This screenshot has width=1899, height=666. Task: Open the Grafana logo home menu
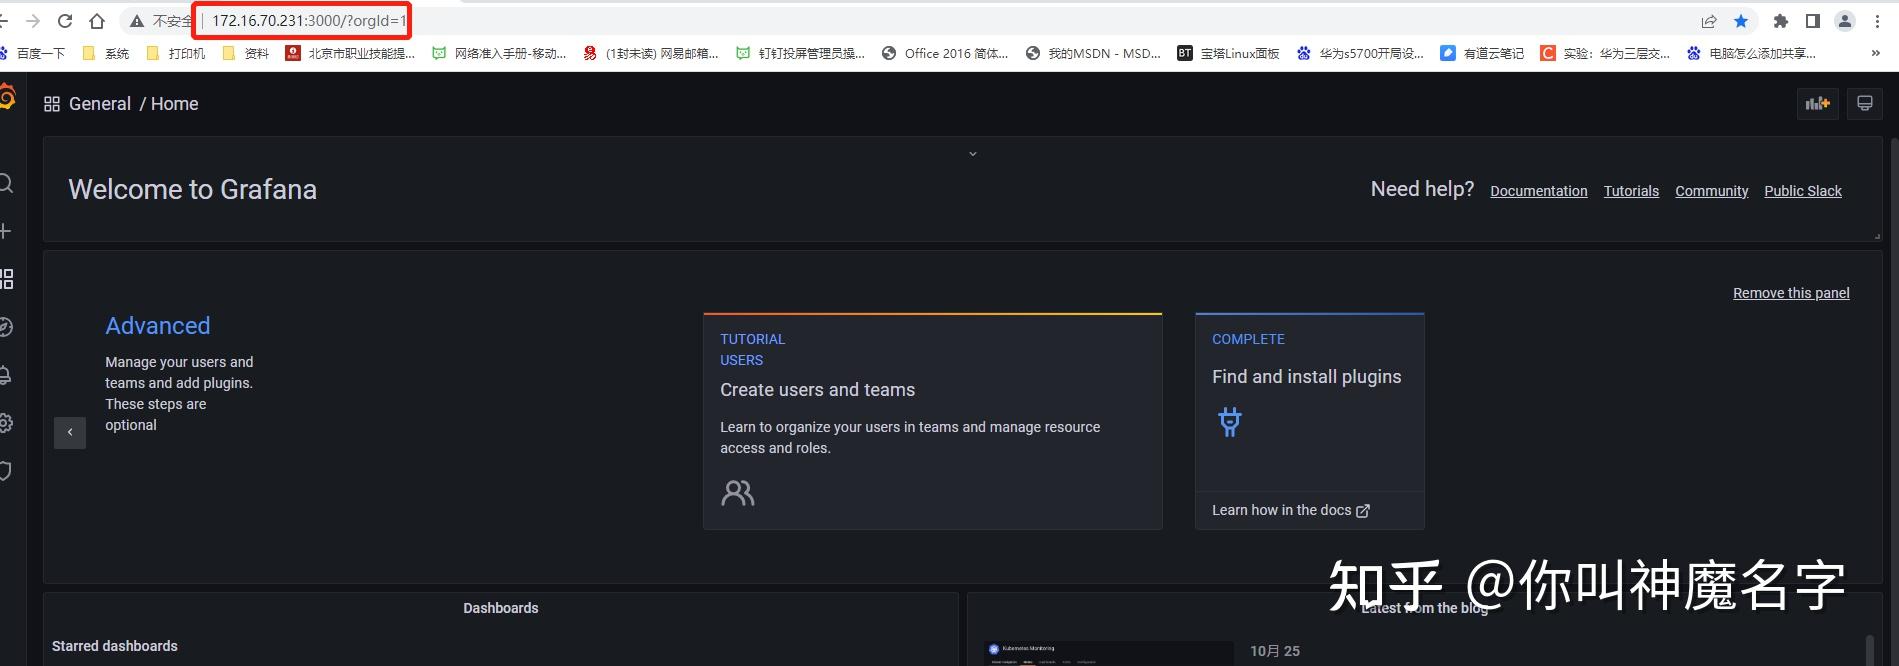(x=6, y=98)
